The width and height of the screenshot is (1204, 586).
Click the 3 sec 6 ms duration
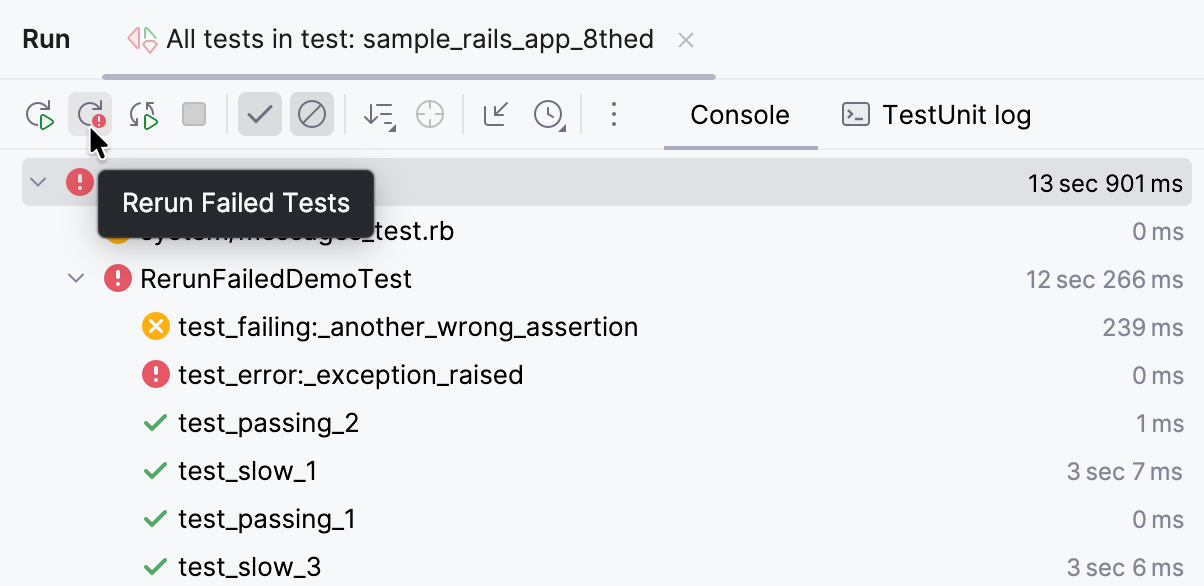tap(1125, 567)
